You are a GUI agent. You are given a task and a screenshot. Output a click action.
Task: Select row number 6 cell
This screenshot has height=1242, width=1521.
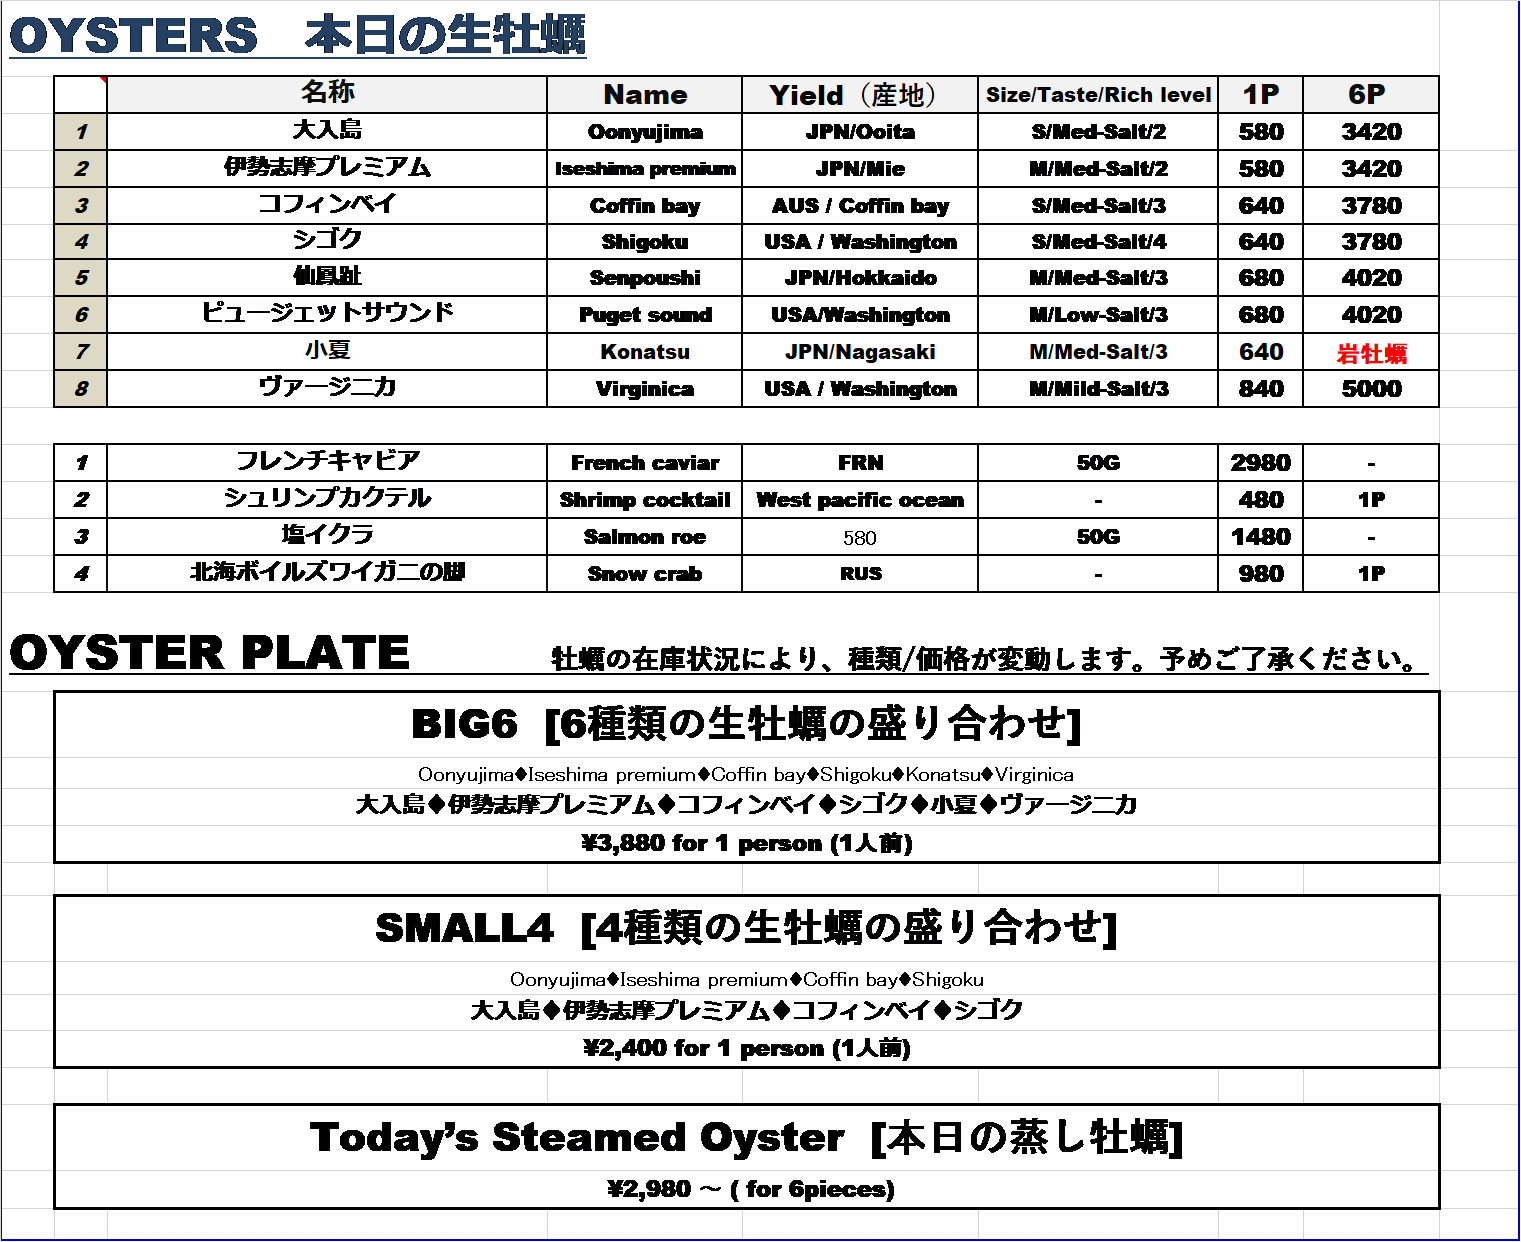(x=81, y=315)
